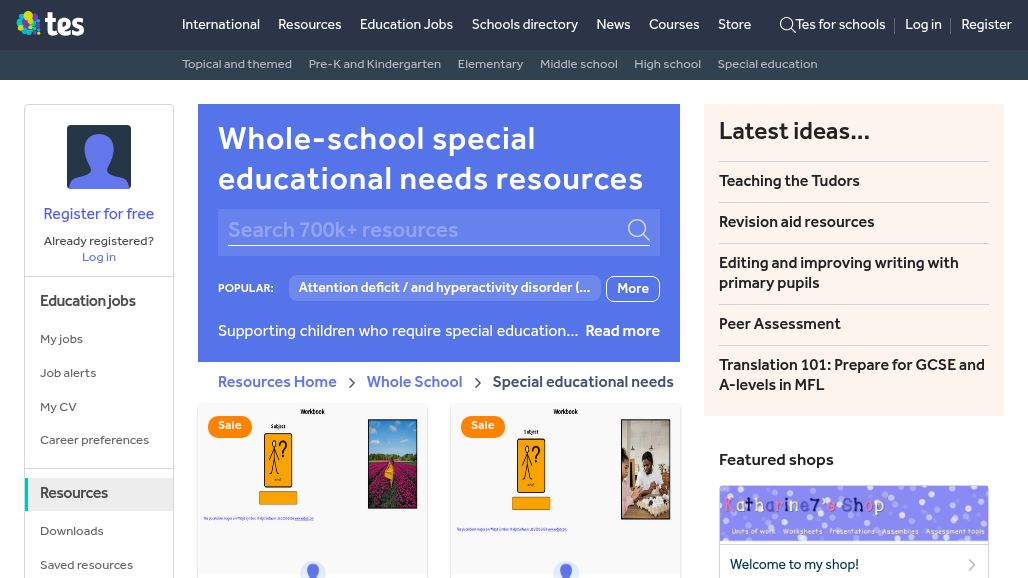Image resolution: width=1028 pixels, height=578 pixels.
Task: Expand the Attention deficit / hyperactivity disorder tag
Action: [x=444, y=288]
